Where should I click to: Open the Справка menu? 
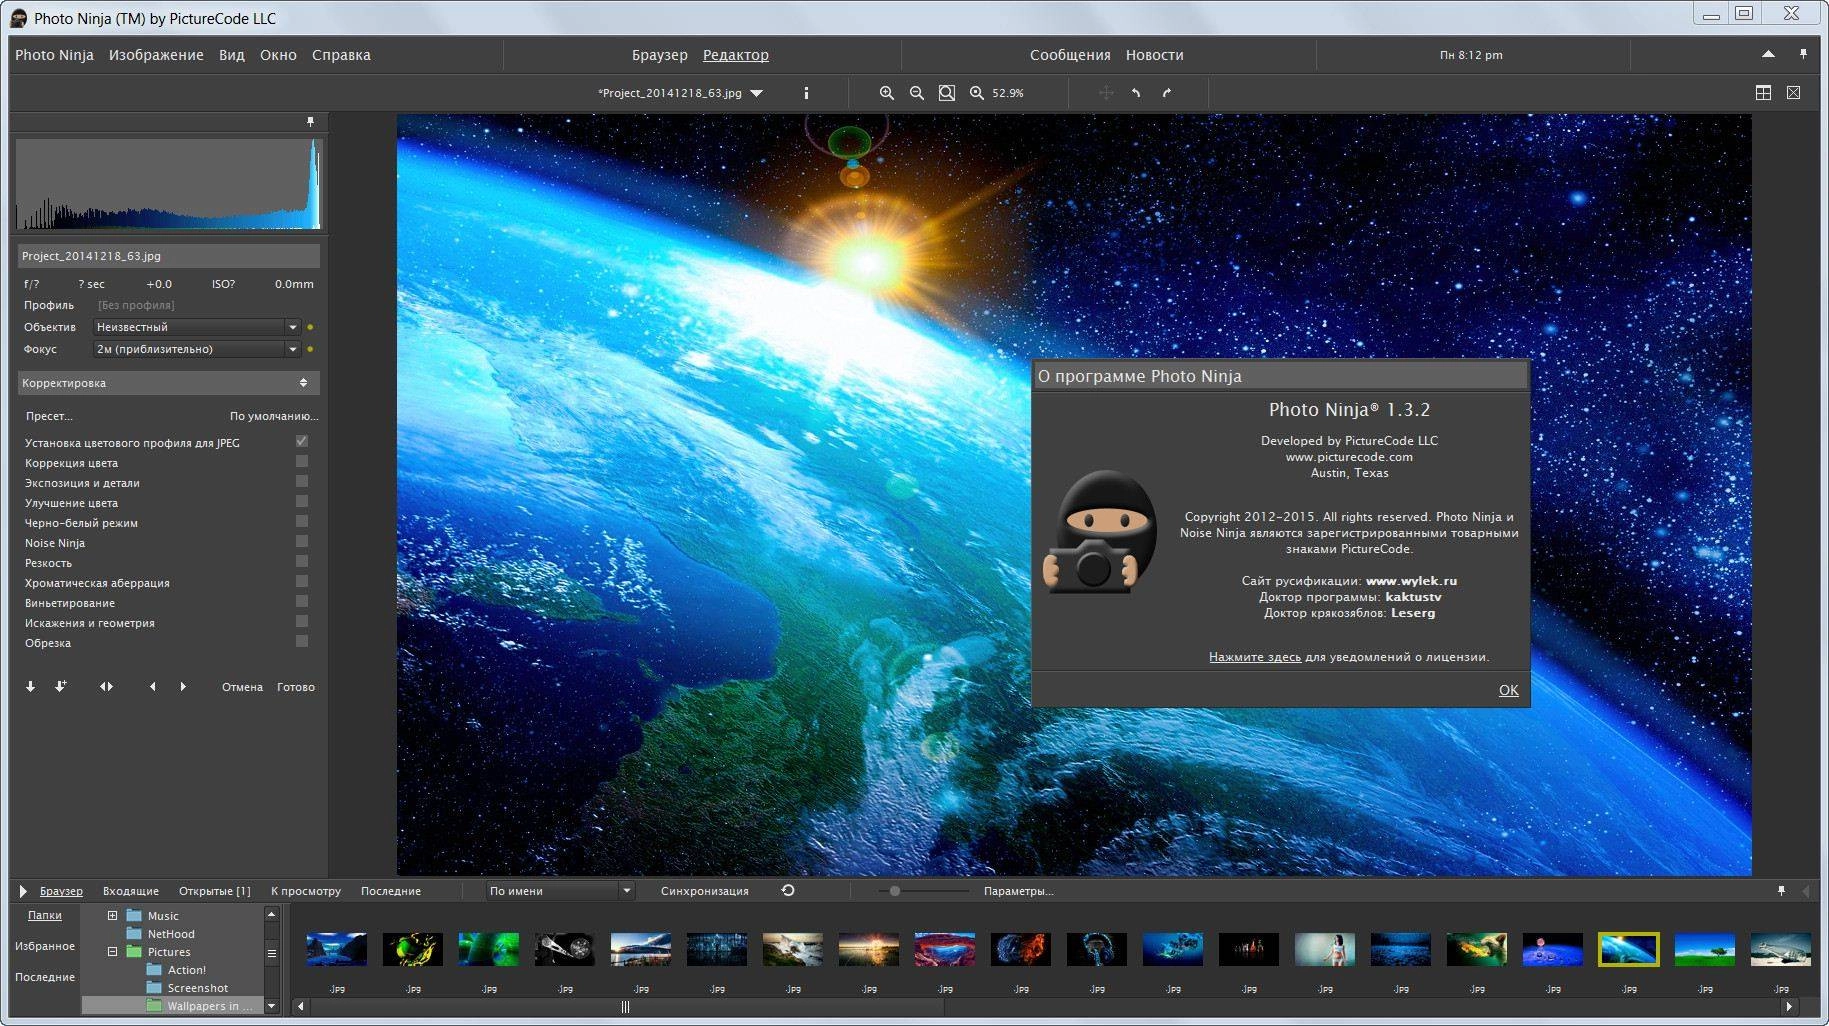341,55
